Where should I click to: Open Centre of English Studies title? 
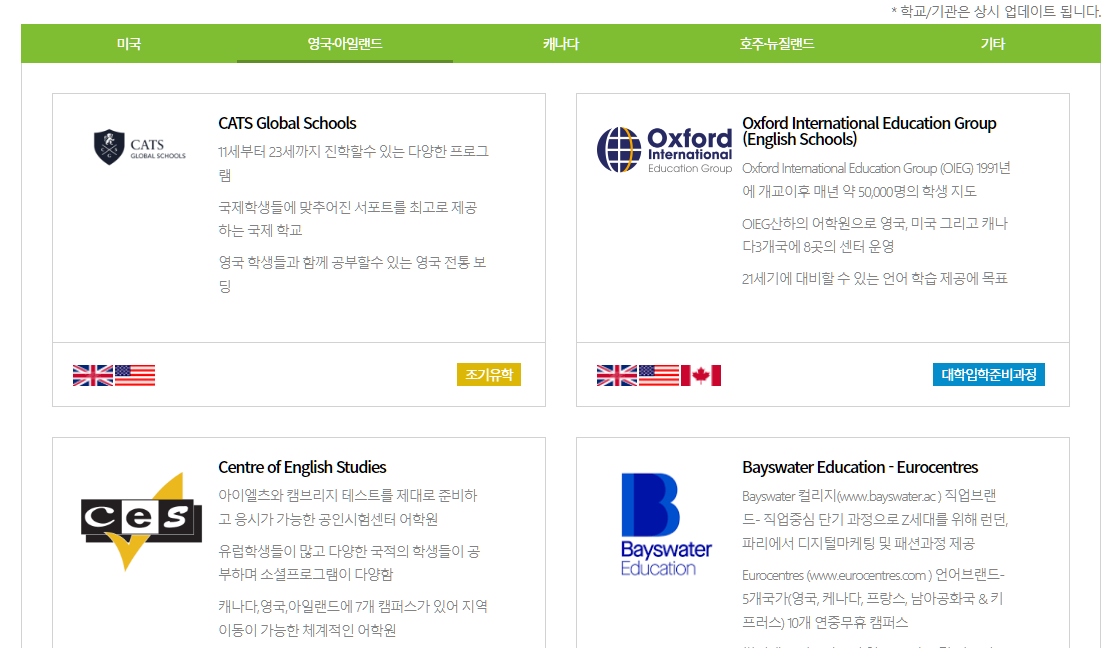(302, 467)
